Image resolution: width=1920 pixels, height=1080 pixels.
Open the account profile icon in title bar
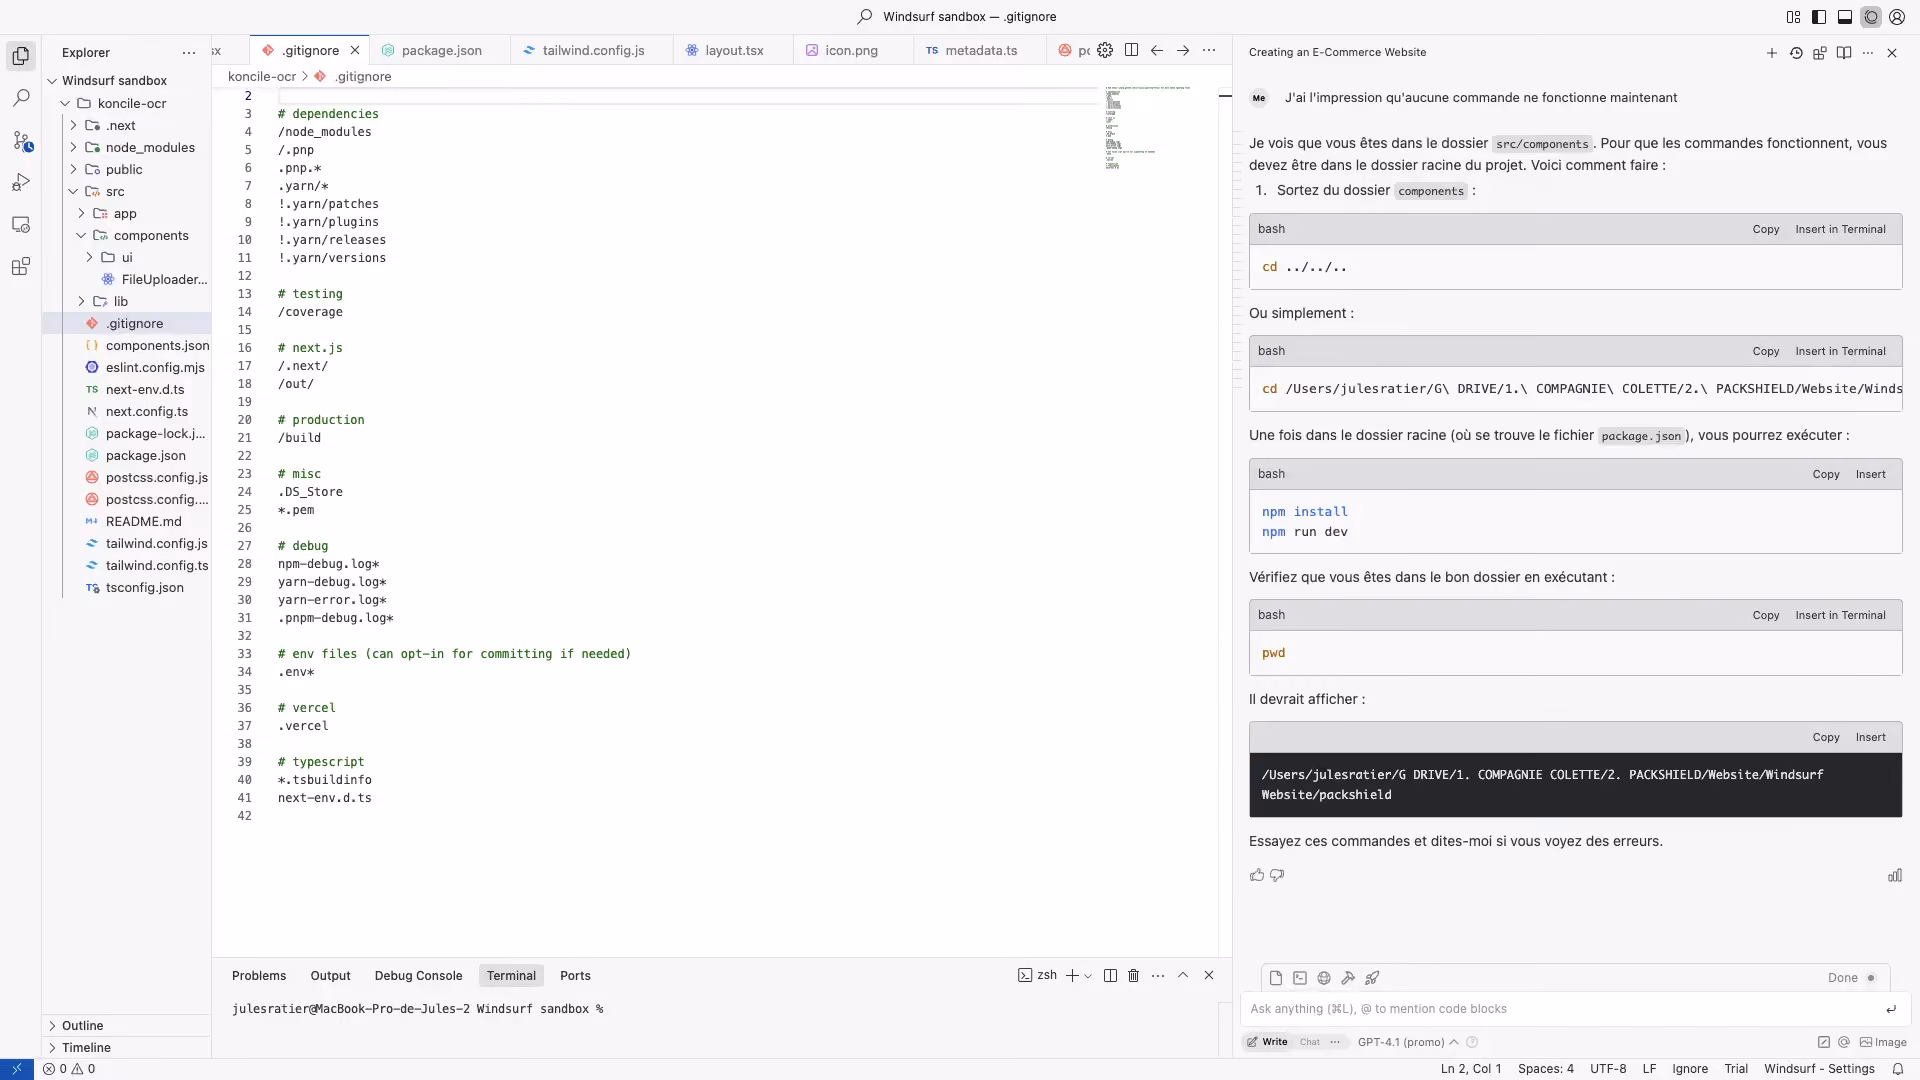(x=1897, y=17)
